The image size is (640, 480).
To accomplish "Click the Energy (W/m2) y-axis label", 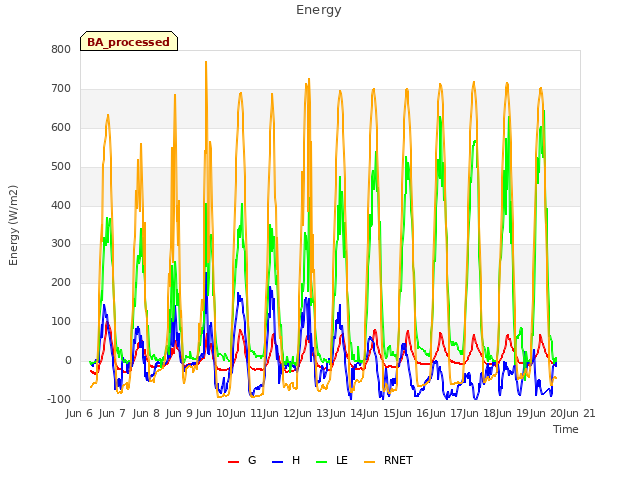I will tap(13, 225).
